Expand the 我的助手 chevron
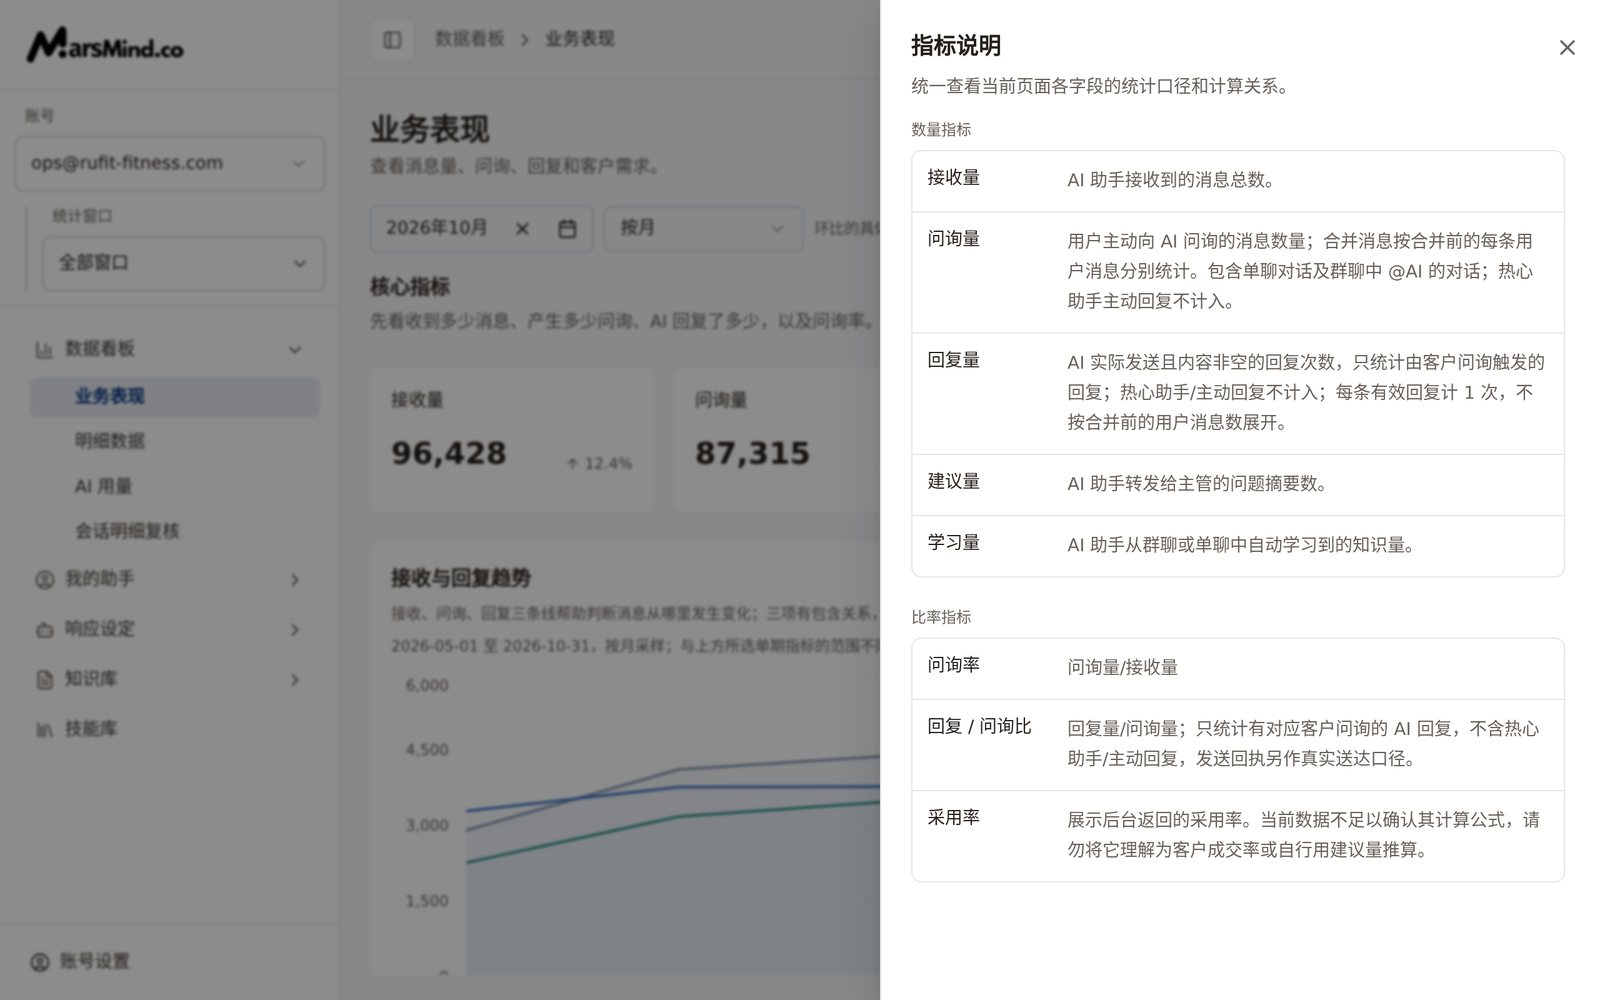 (x=295, y=580)
